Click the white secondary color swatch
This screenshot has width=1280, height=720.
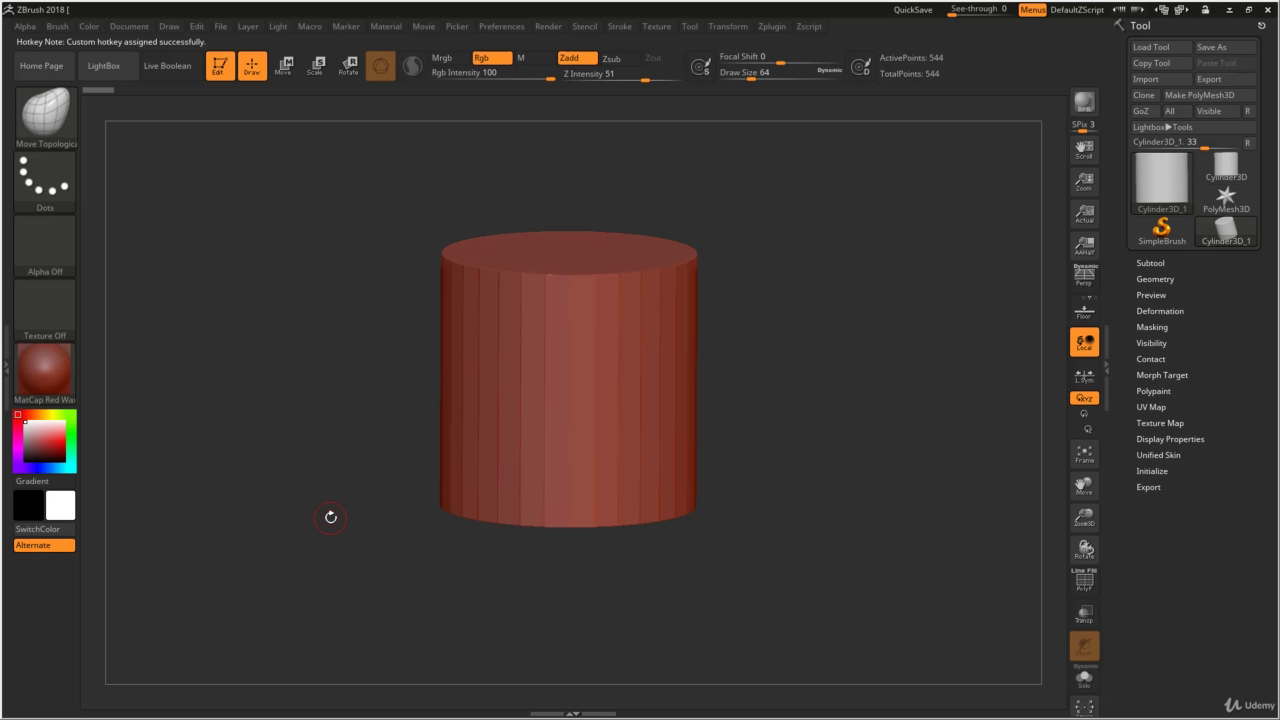pyautogui.click(x=60, y=505)
